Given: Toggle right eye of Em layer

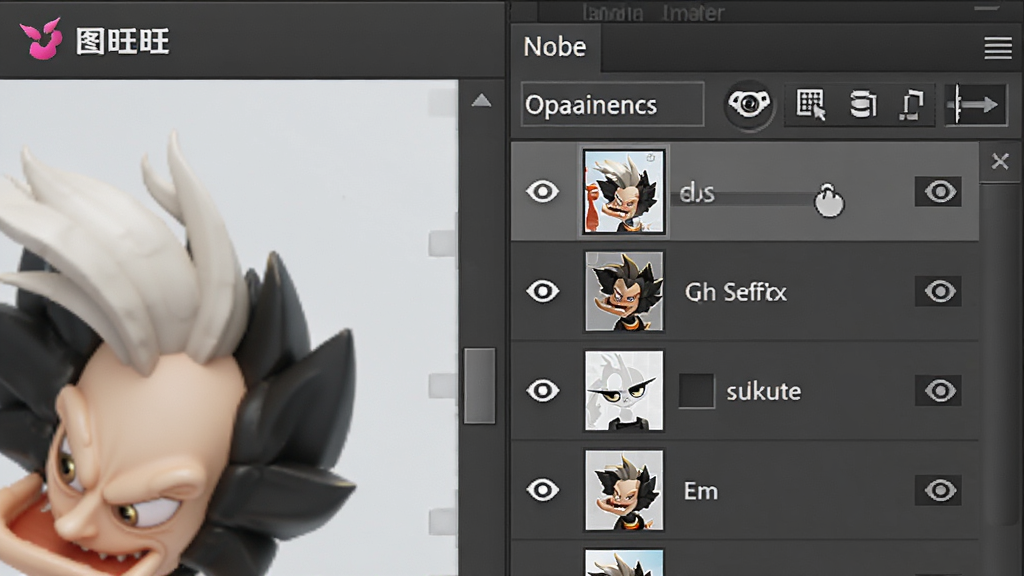Looking at the screenshot, I should 938,490.
